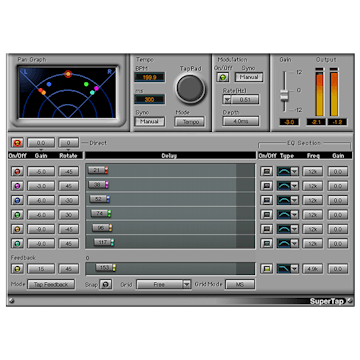The width and height of the screenshot is (360, 360).
Task: Click the round TapPad button
Action: (190, 89)
